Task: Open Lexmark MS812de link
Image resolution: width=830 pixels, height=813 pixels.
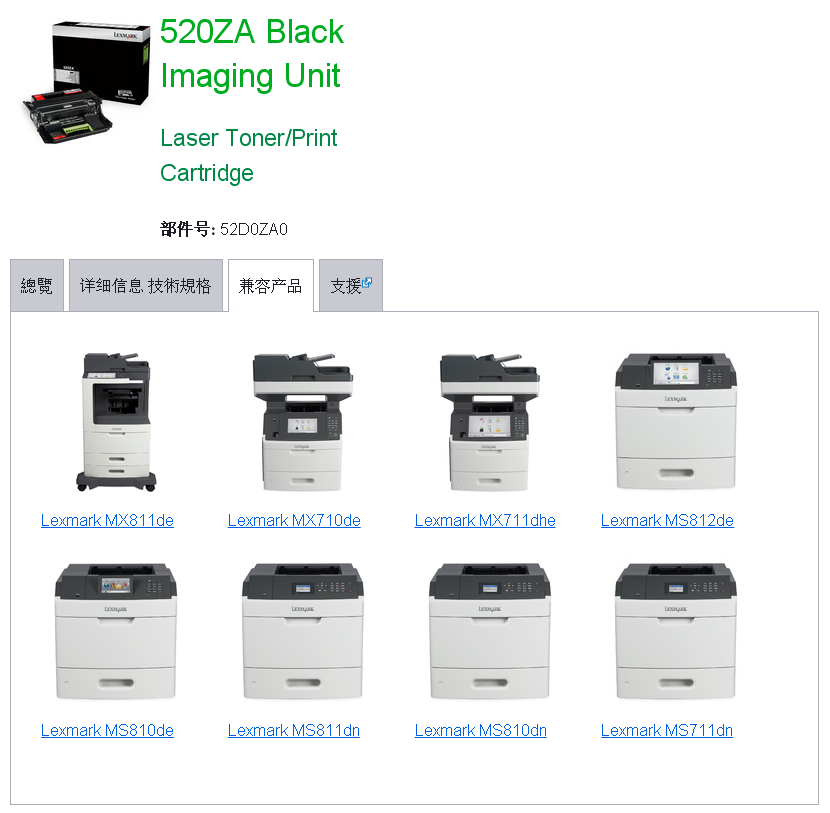Action: coord(667,520)
